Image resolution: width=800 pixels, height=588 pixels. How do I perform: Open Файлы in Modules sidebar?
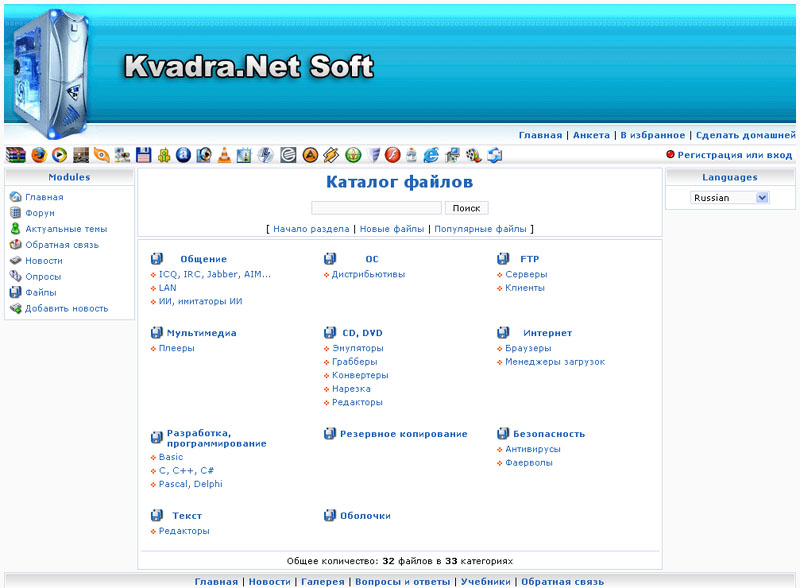point(41,292)
